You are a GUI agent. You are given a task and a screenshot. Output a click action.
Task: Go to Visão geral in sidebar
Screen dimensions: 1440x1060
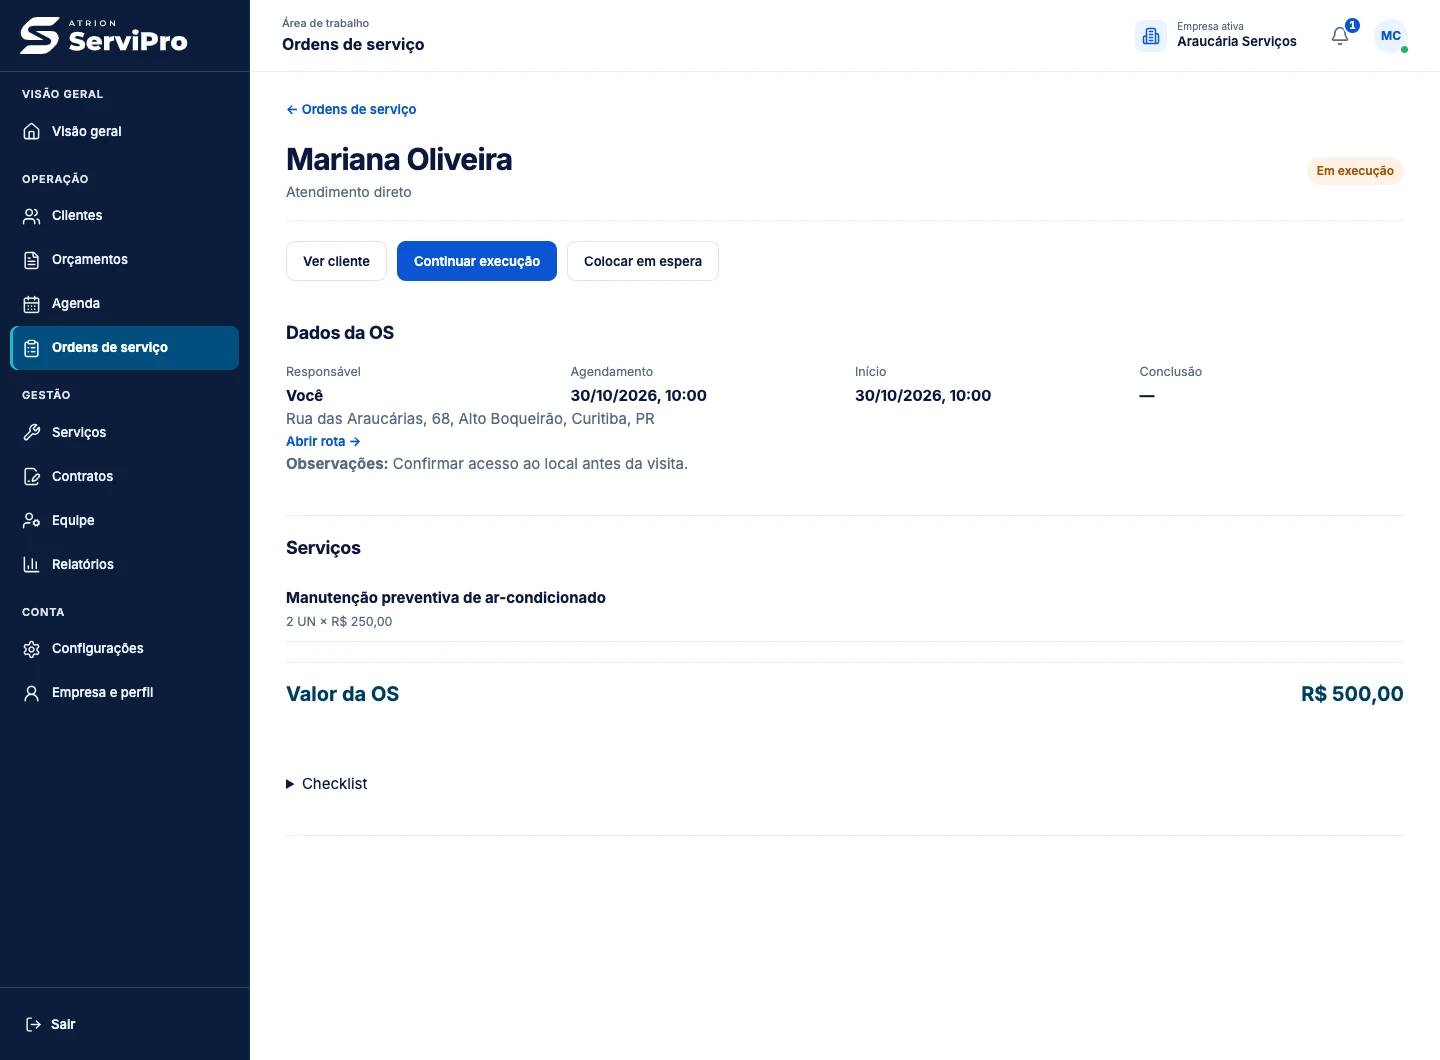(x=125, y=131)
